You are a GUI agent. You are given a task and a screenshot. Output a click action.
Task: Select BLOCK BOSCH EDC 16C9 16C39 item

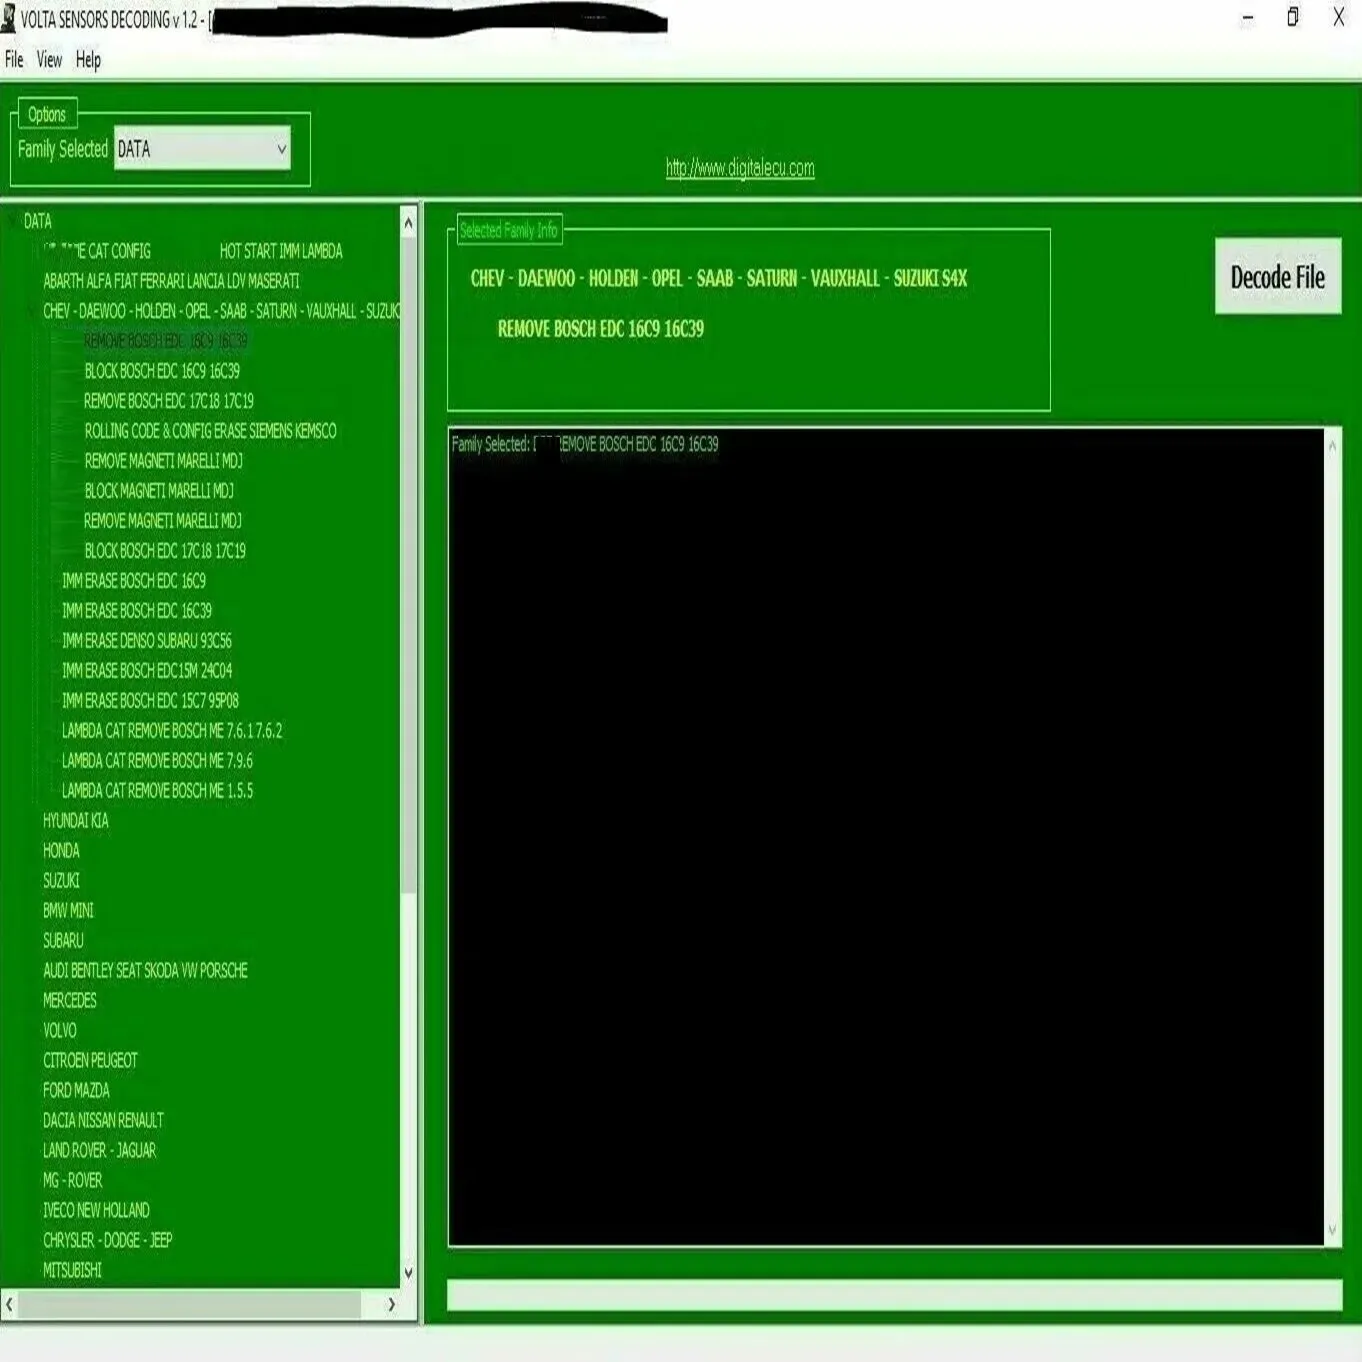(162, 371)
